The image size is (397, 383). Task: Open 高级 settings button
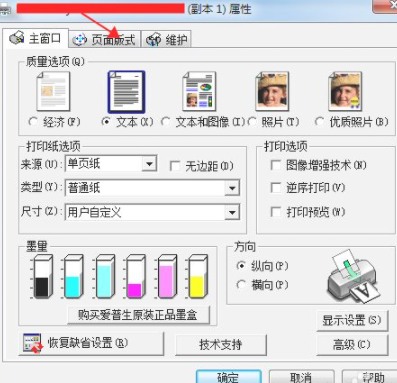coord(352,344)
